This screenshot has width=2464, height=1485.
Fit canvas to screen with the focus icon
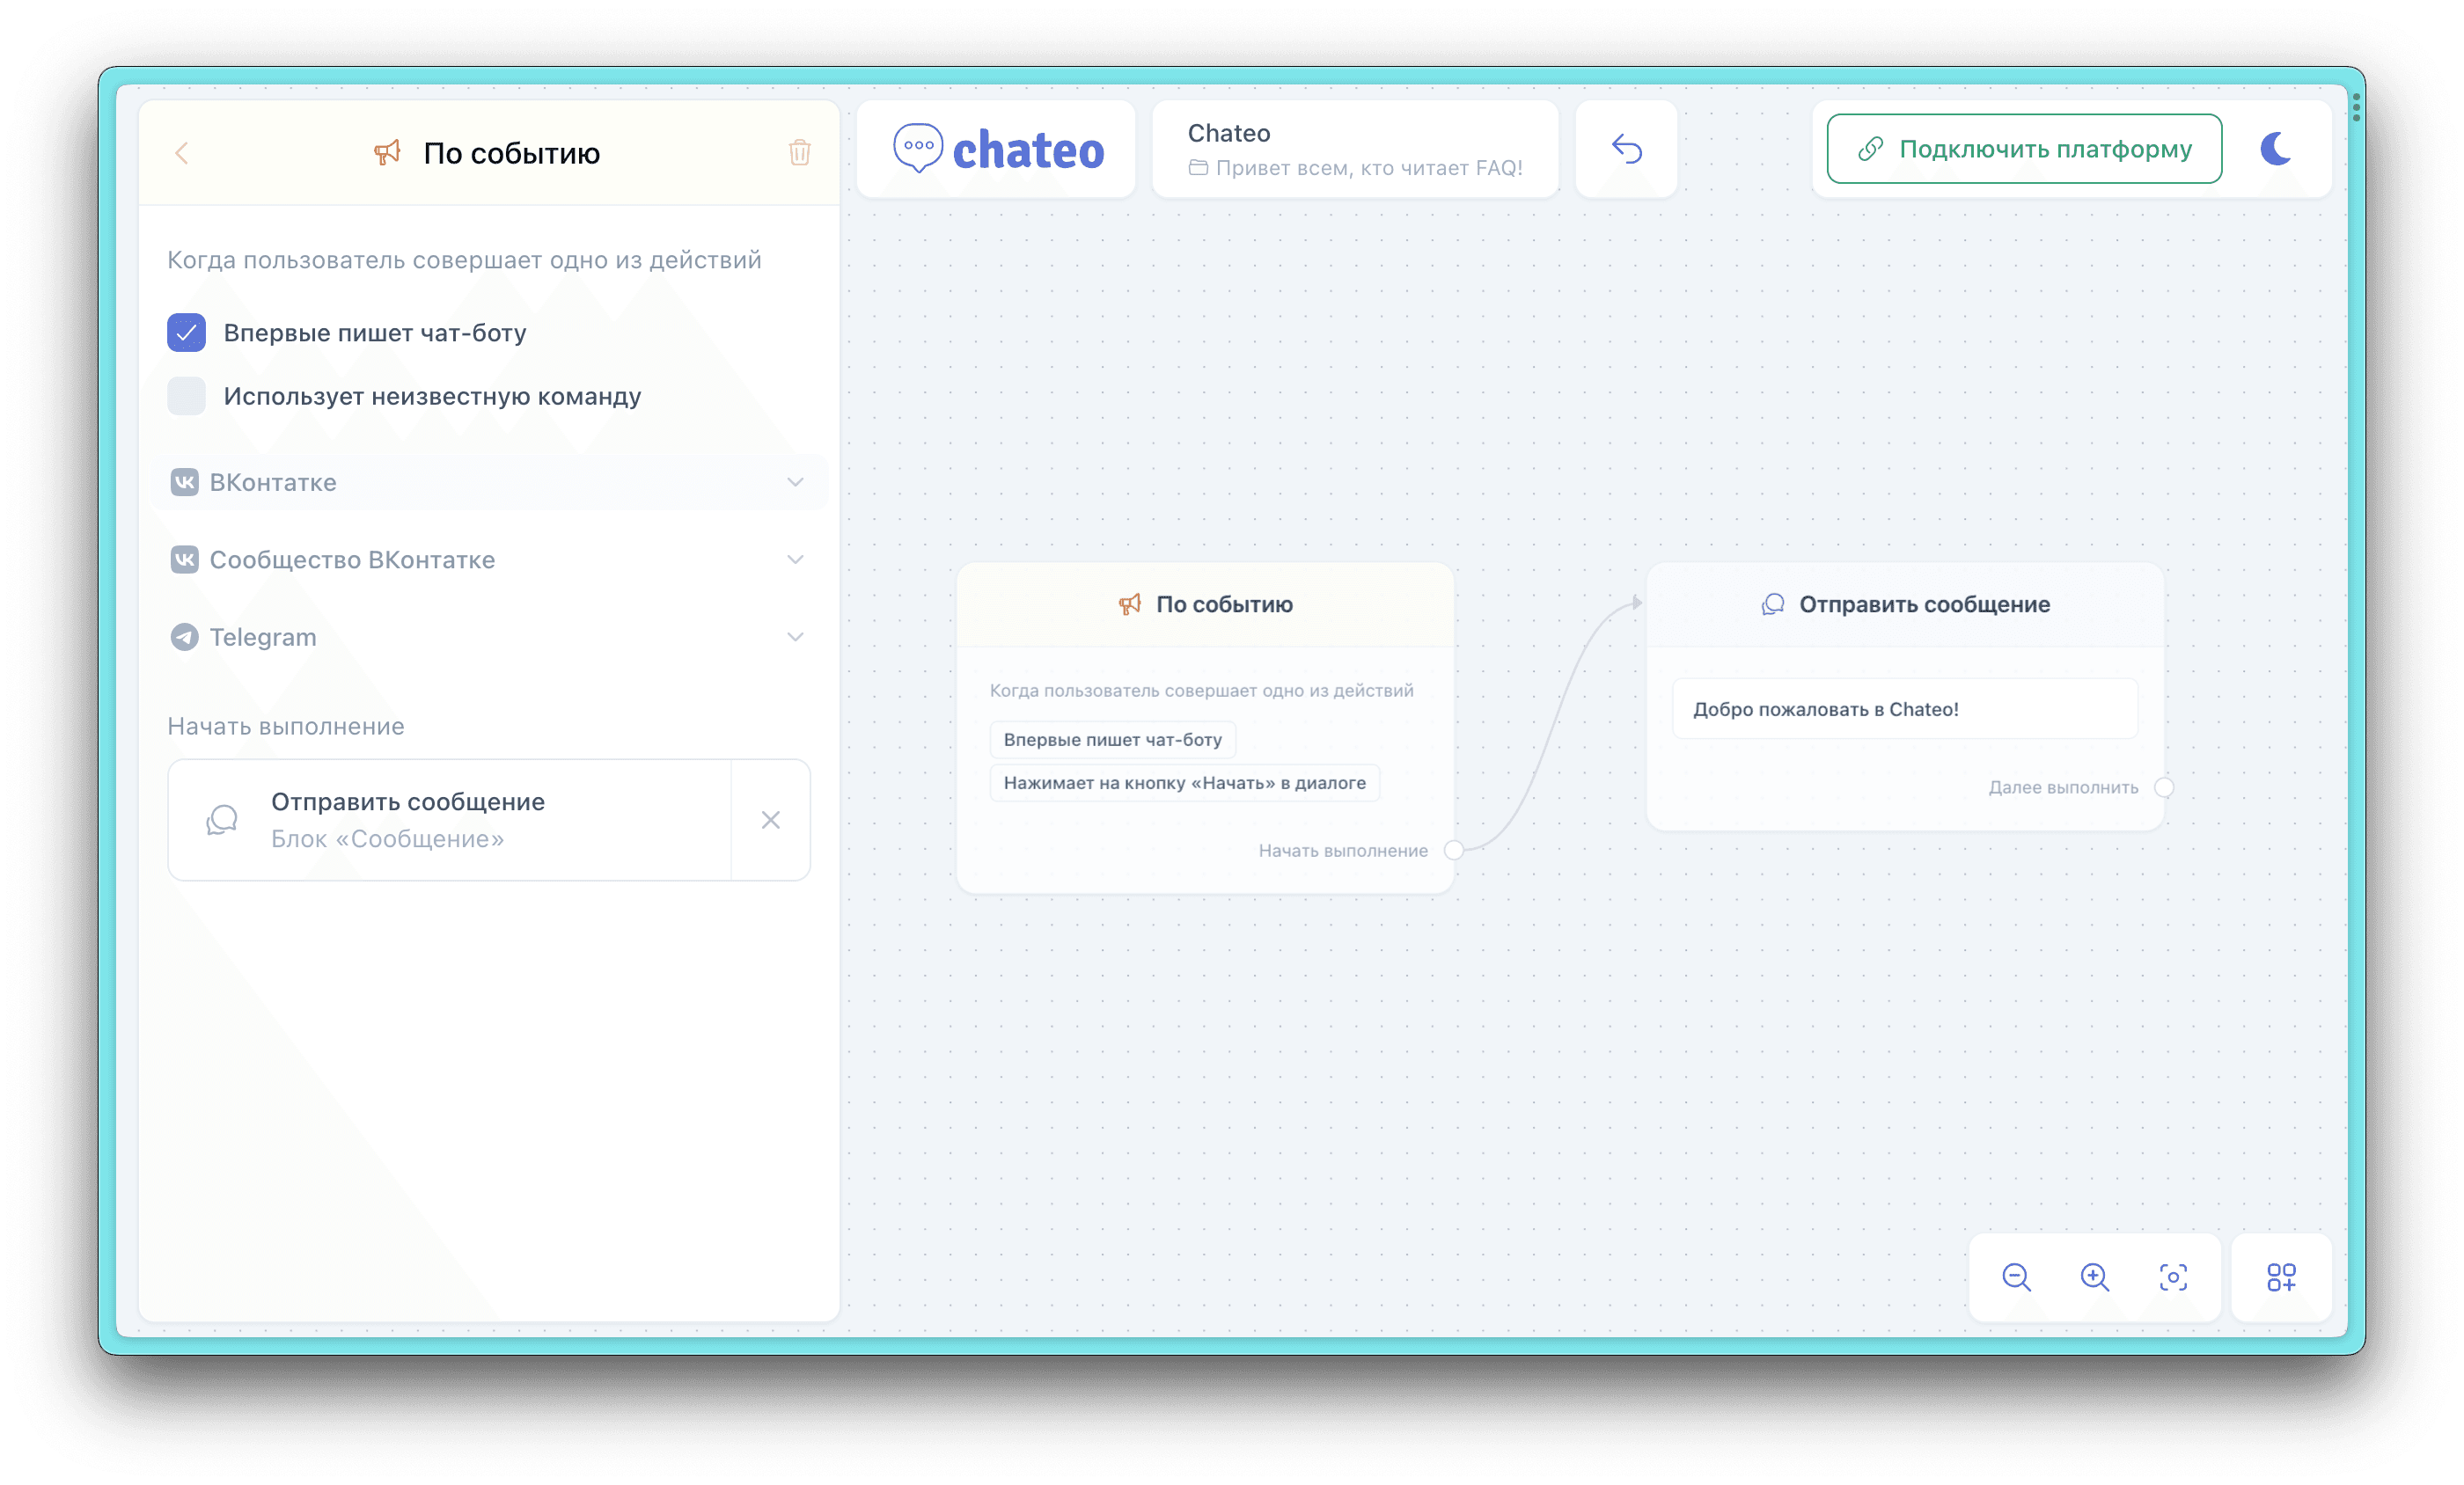tap(2173, 1277)
